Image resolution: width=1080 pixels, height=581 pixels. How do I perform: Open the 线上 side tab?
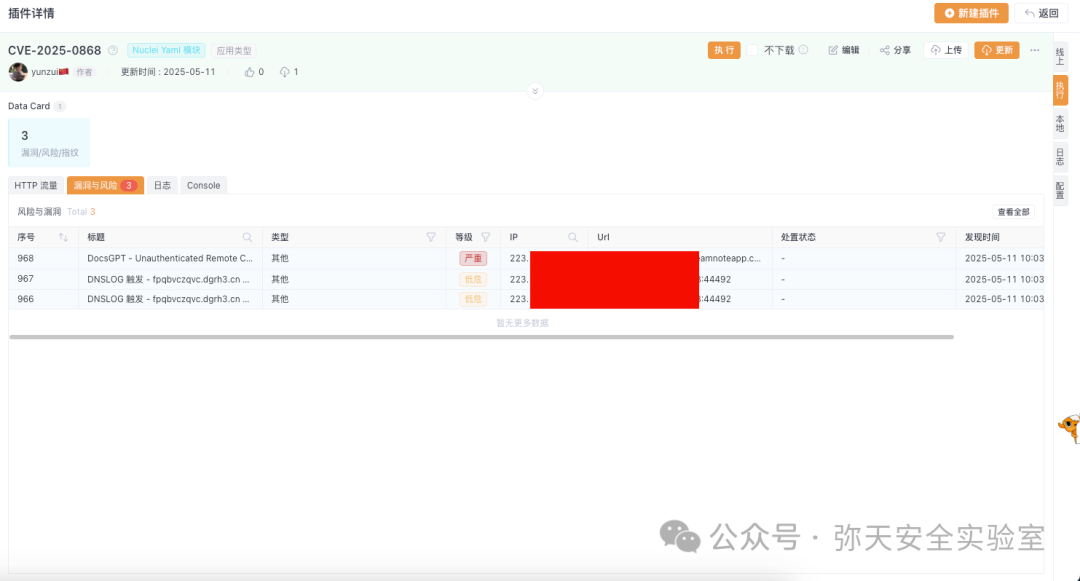click(x=1060, y=56)
